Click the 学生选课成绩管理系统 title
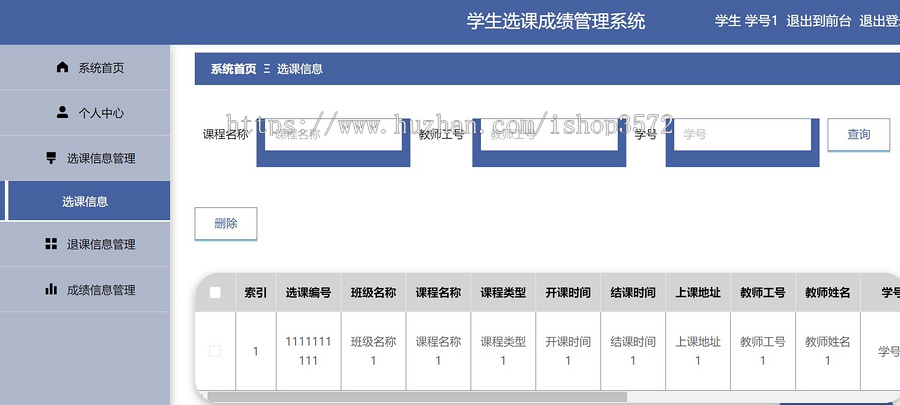Viewport: 900px width, 405px height. (x=556, y=21)
